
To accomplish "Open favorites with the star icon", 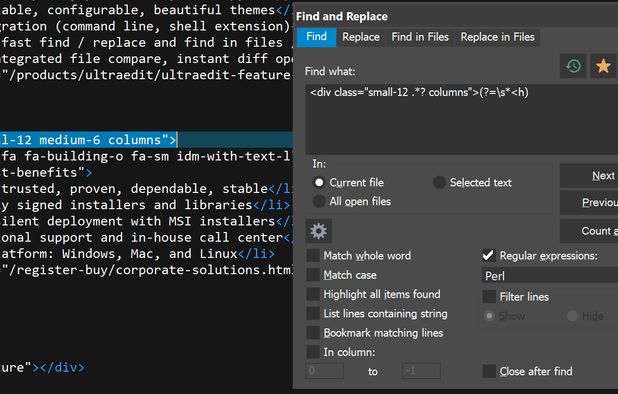I will click(603, 66).
